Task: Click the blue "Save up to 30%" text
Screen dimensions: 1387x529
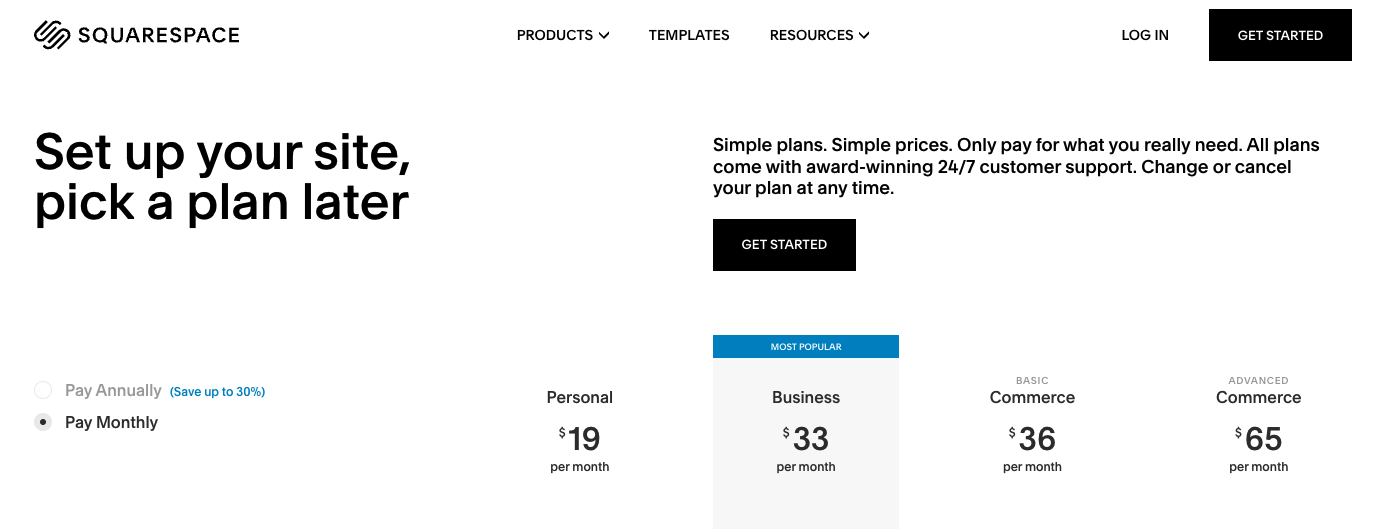Action: tap(217, 392)
